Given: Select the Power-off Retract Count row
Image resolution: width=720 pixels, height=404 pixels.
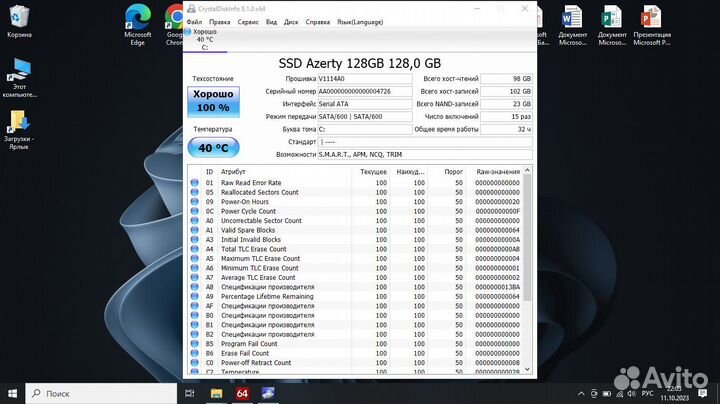Looking at the screenshot, I should tap(355, 363).
